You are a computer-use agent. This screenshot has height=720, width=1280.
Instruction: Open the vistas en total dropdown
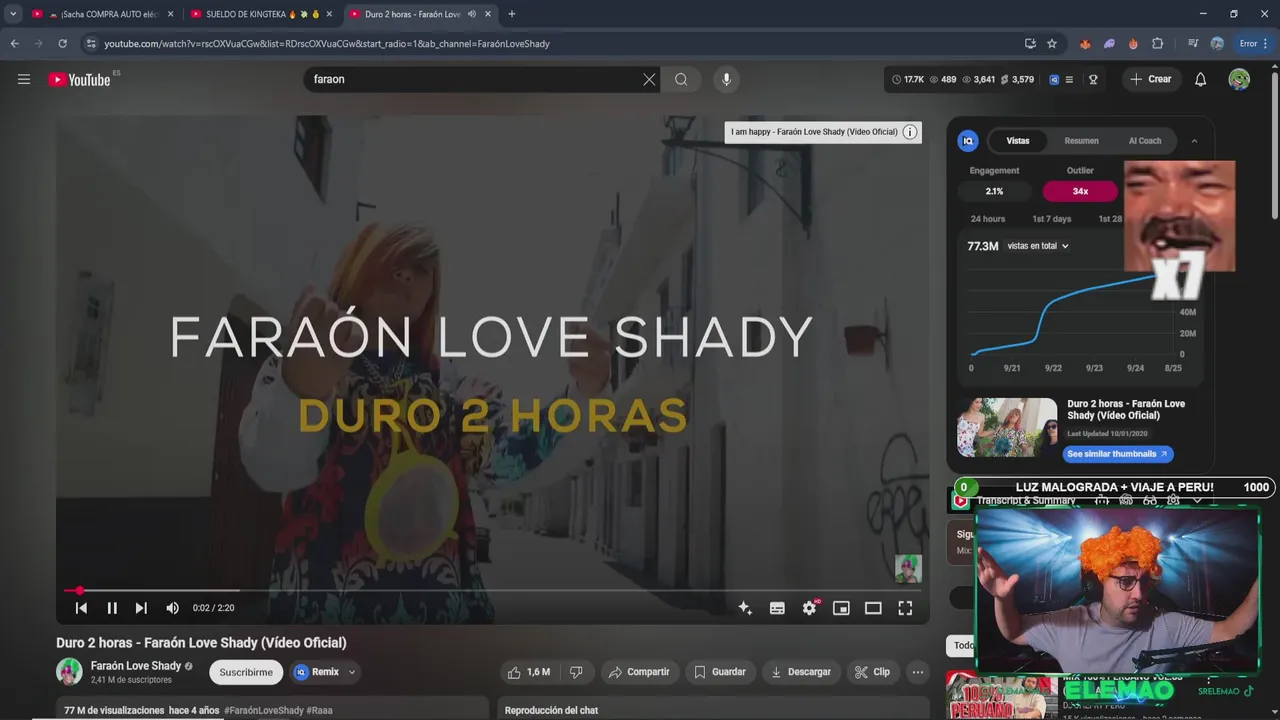[x=1038, y=246]
